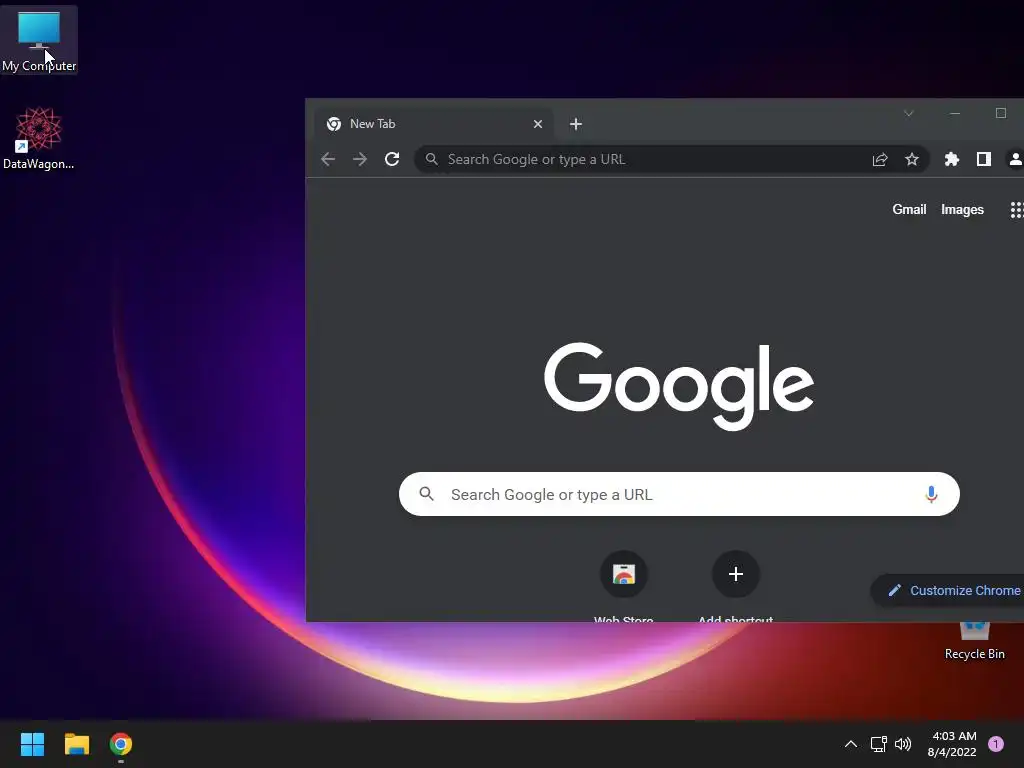
Task: Launch File Explorer from the taskbar
Action: click(x=76, y=744)
